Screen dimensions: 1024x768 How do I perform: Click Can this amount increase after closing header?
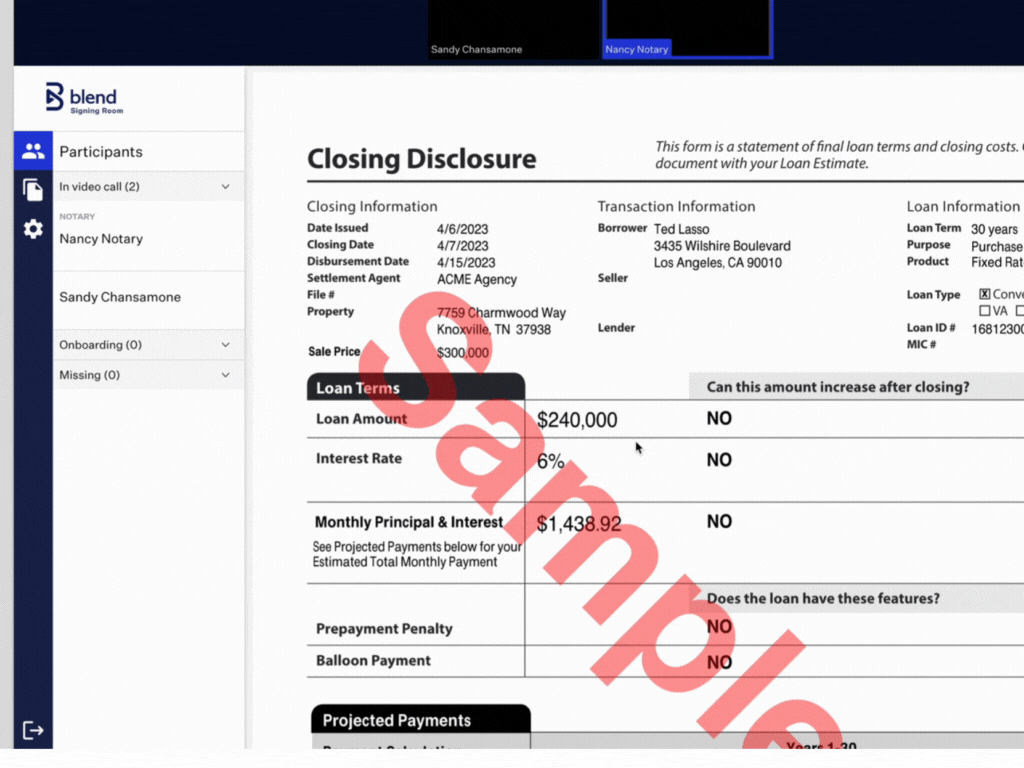click(838, 387)
